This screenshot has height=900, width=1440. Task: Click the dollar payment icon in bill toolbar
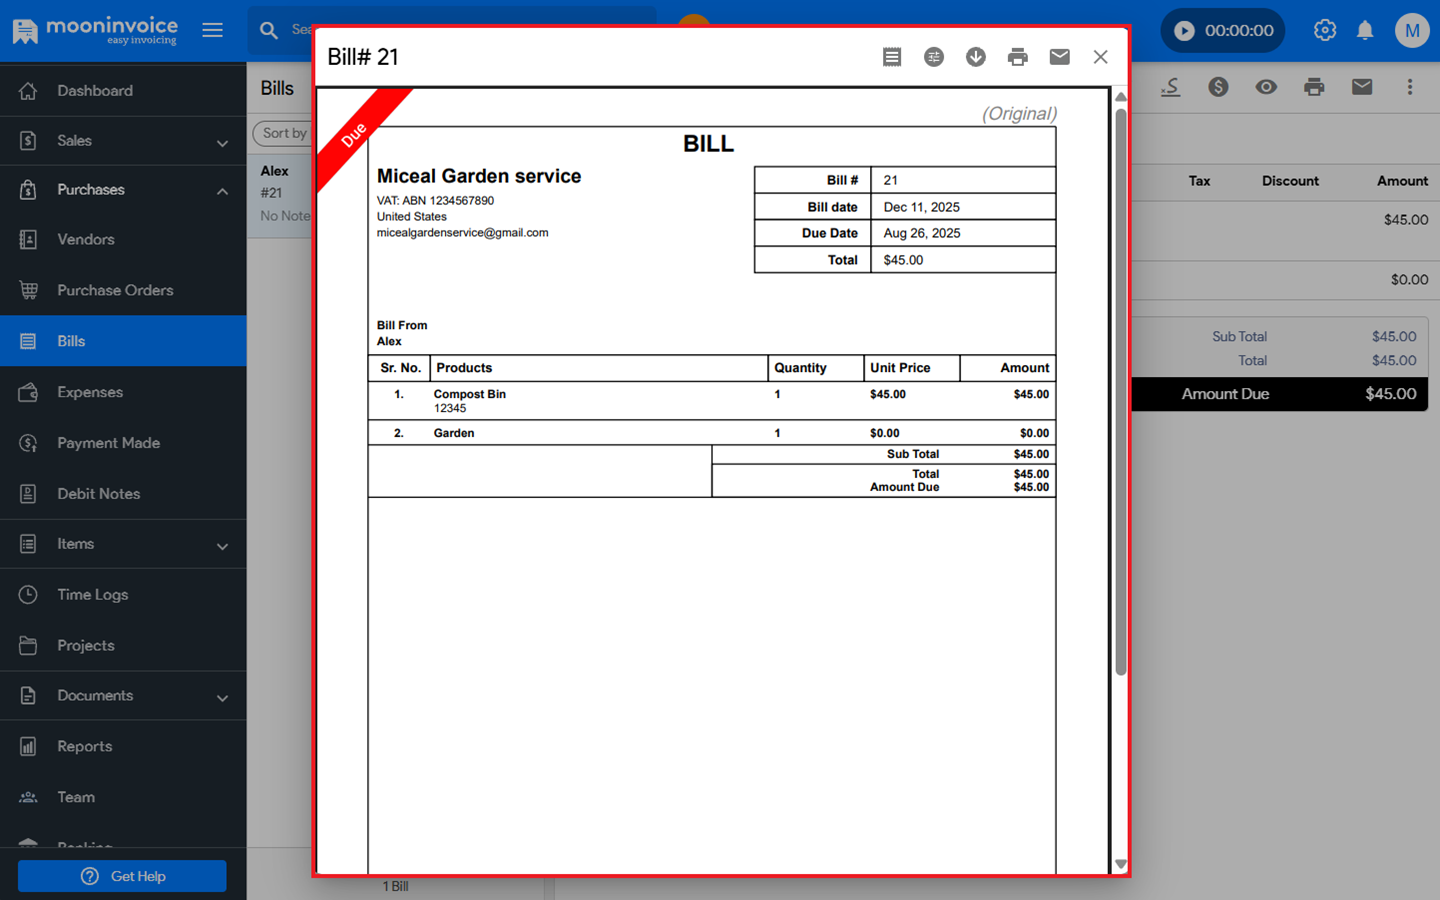1218,87
